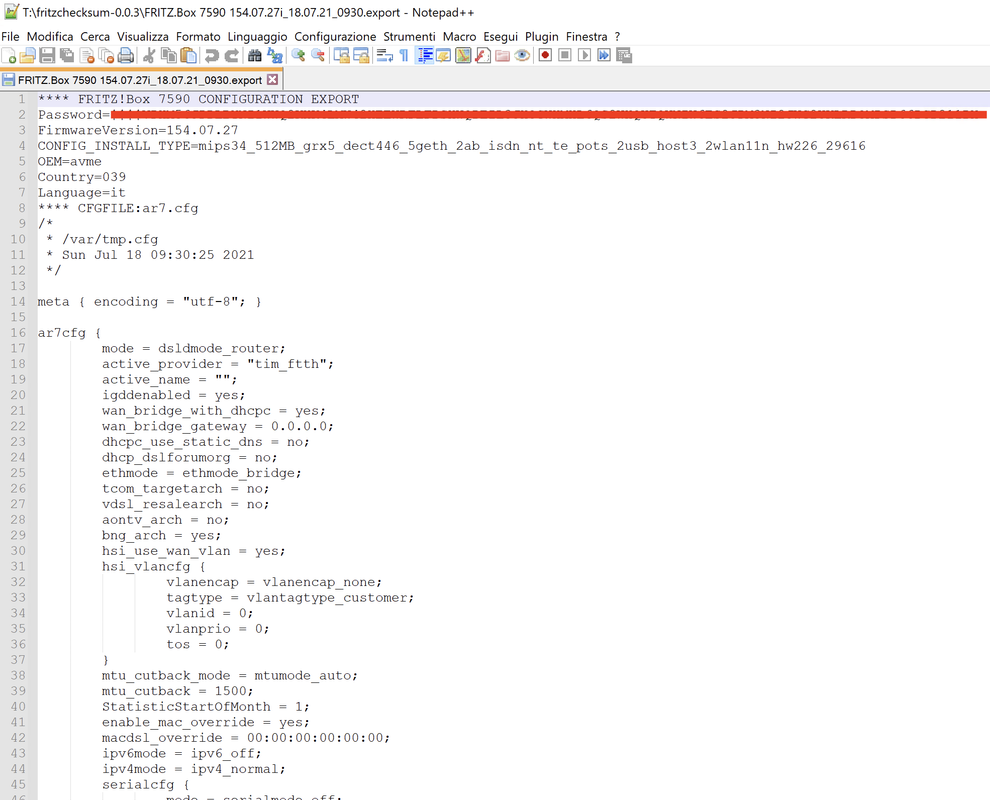The height and width of the screenshot is (800, 990).
Task: Open the Function List panel icon
Action: 482,56
